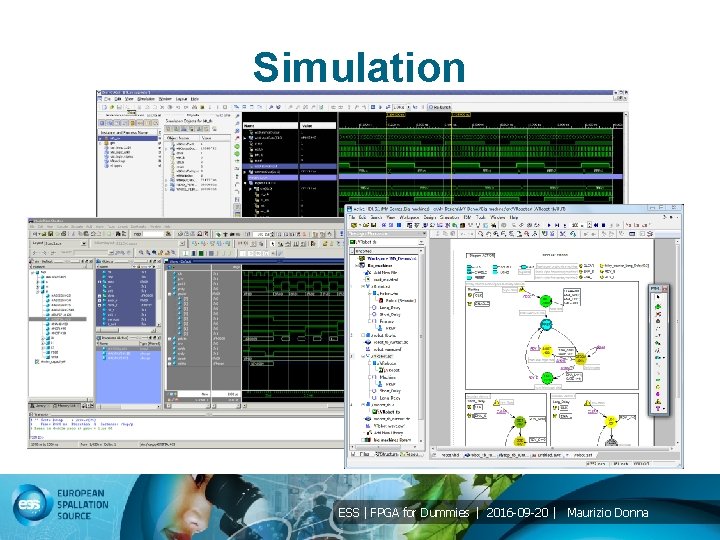The height and width of the screenshot is (540, 720).
Task: Click the Run simulation play icon in Active-HDL
Action: pos(549,225)
